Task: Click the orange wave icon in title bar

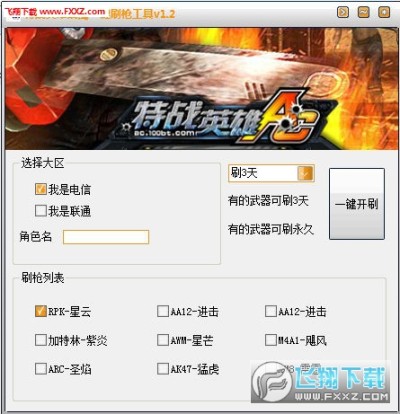Action: click(x=363, y=12)
